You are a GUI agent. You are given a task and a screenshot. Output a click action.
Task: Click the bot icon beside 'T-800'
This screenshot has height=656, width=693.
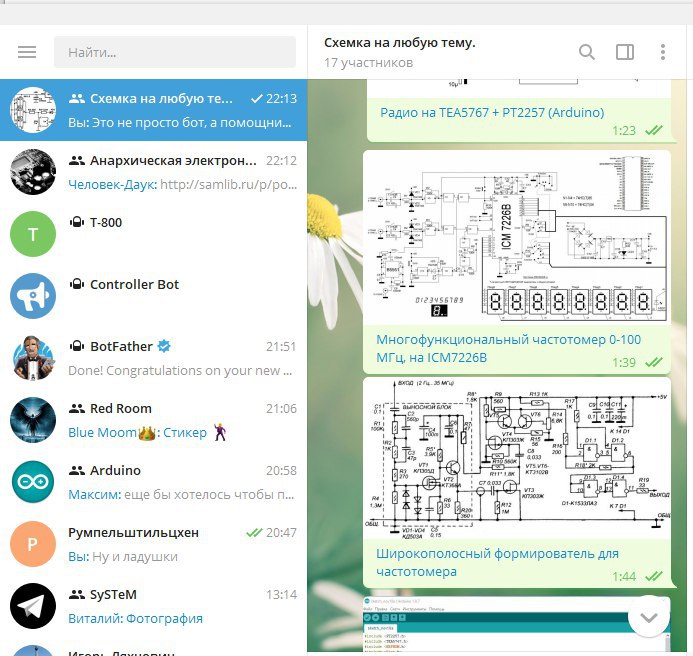pos(77,222)
